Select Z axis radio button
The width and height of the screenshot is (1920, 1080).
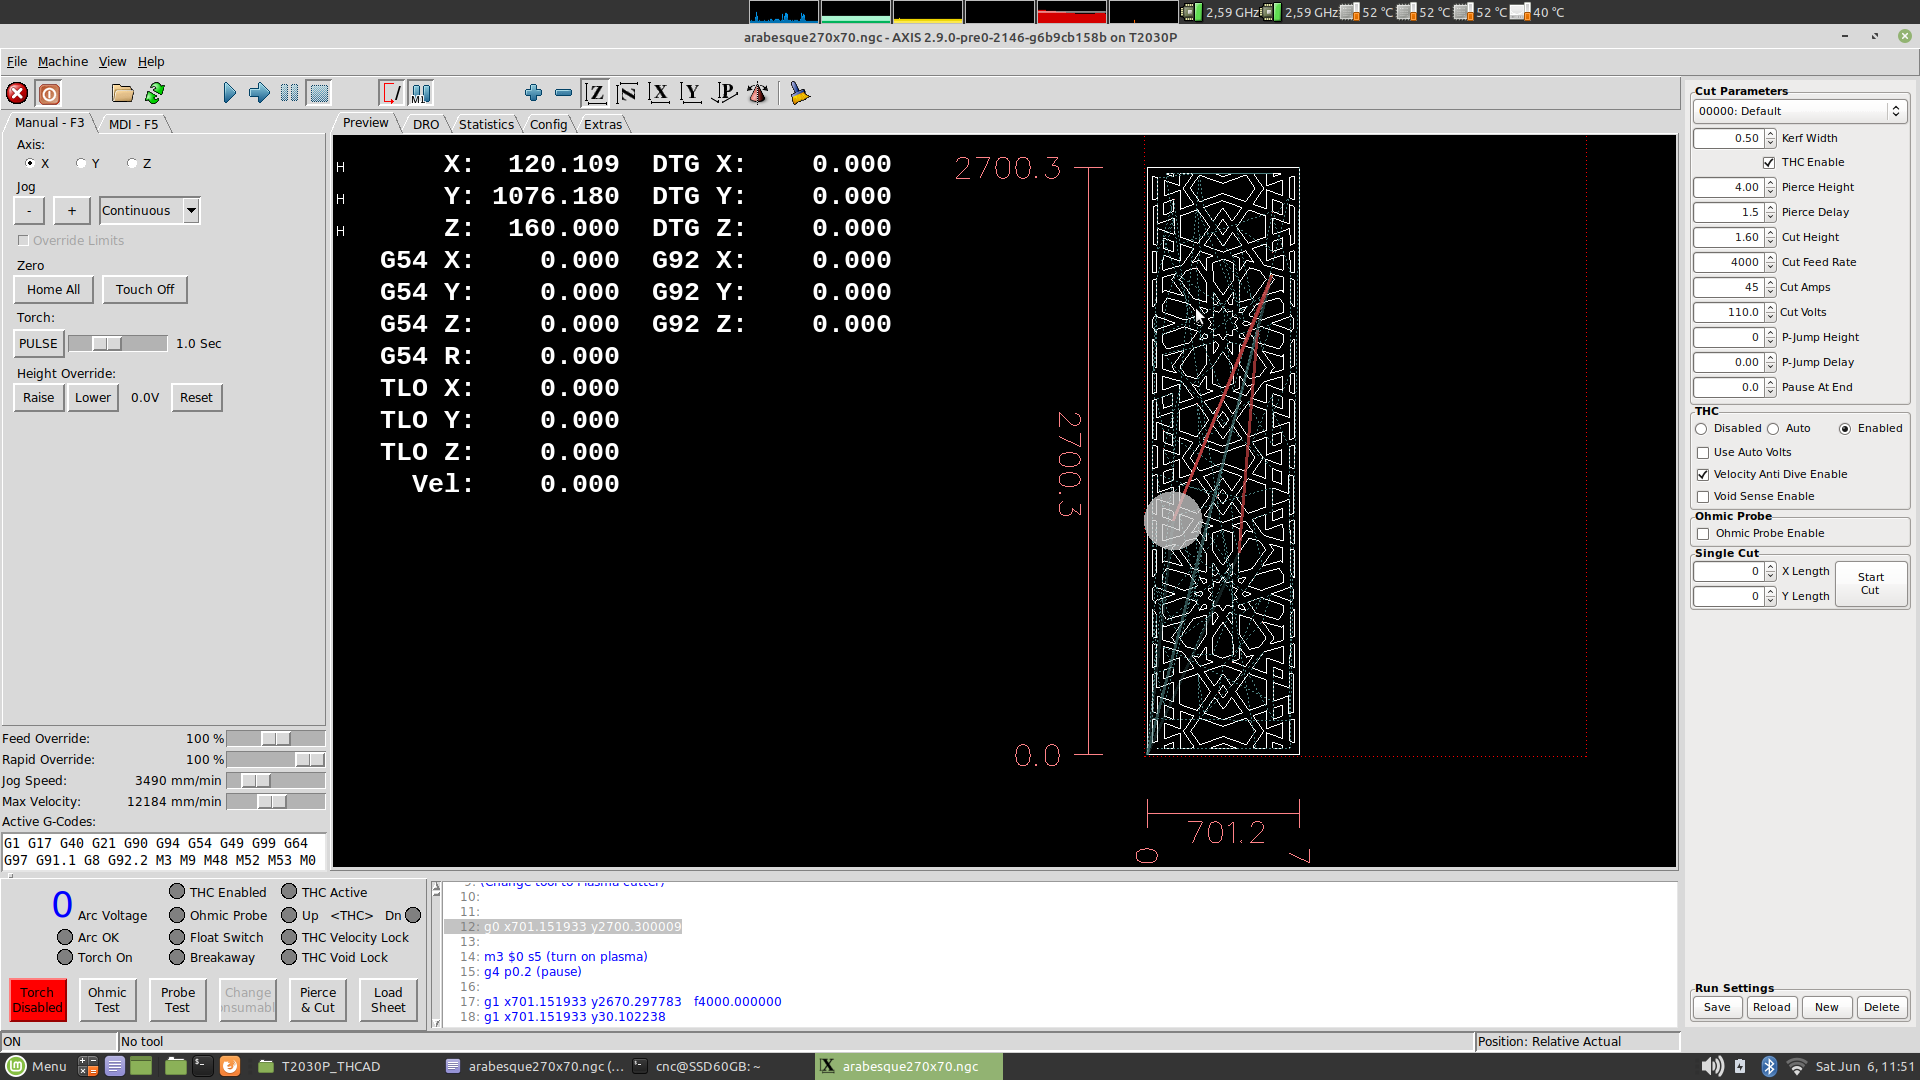pyautogui.click(x=132, y=163)
